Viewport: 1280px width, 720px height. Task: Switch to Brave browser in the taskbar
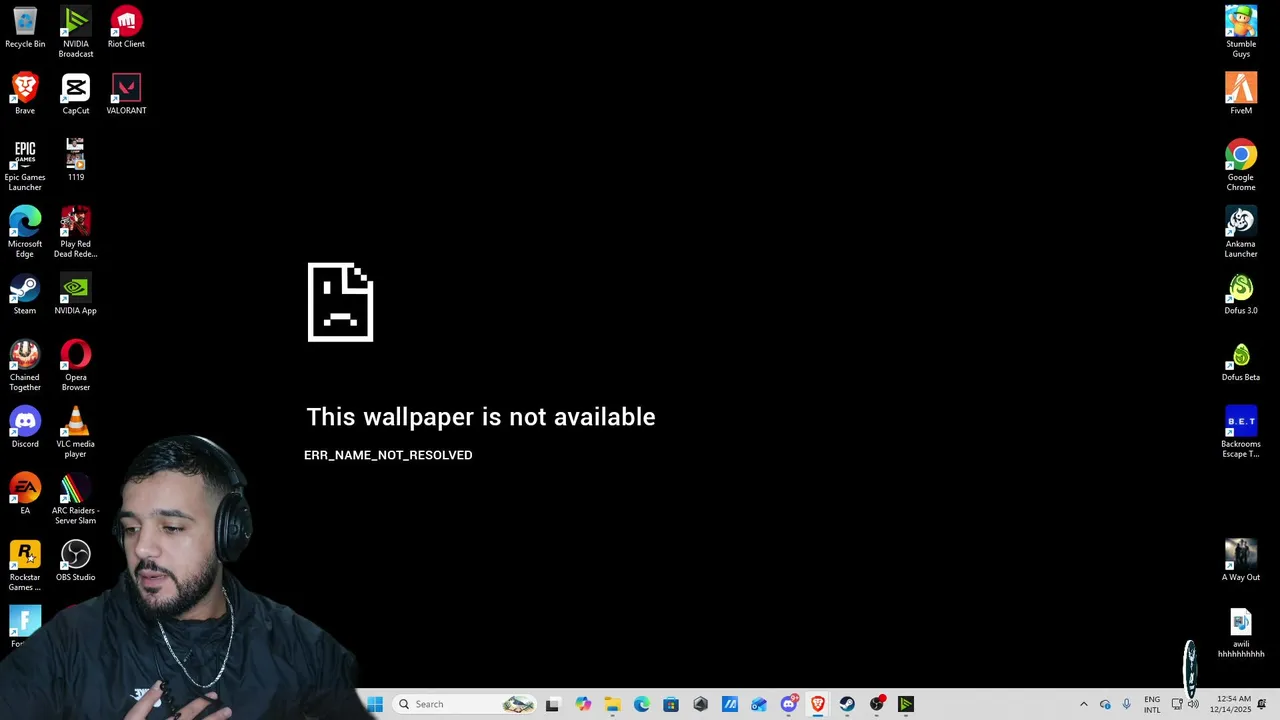pos(818,704)
